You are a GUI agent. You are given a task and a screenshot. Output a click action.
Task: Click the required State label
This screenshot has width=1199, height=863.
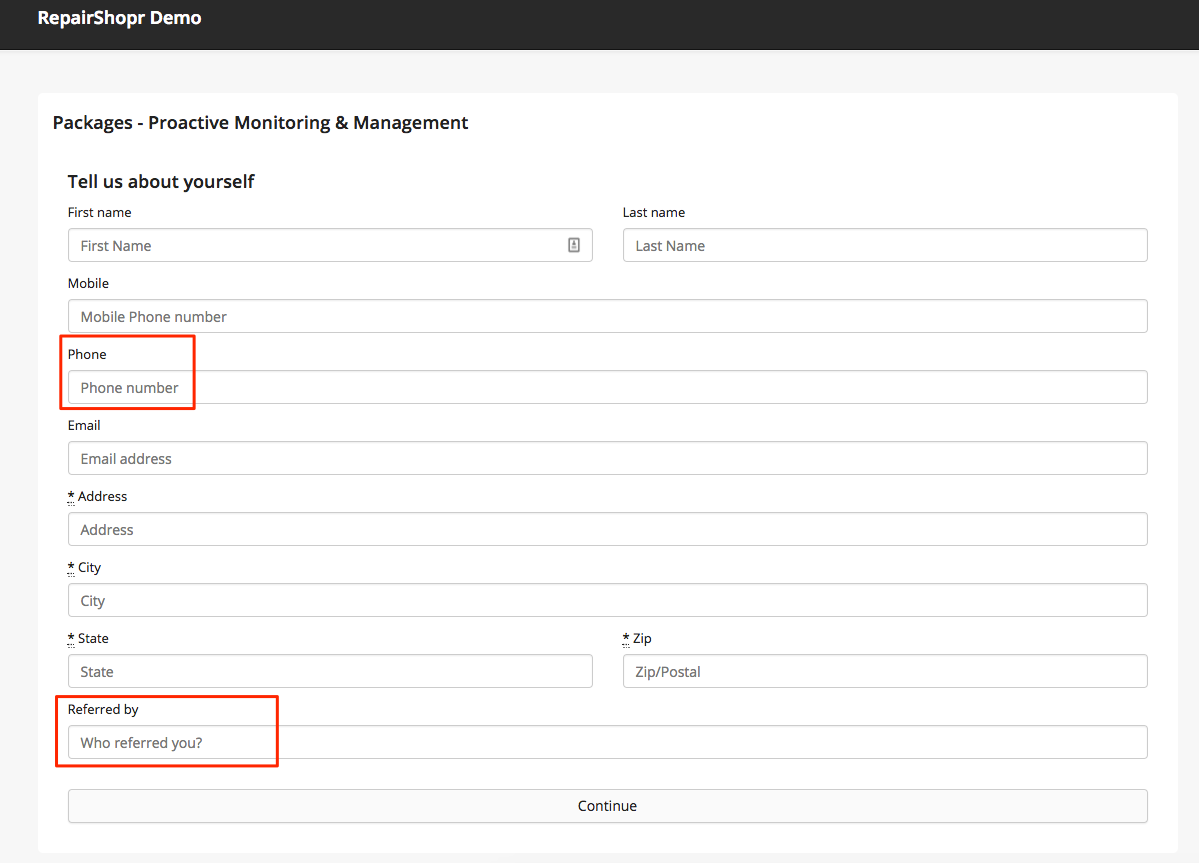pos(88,639)
